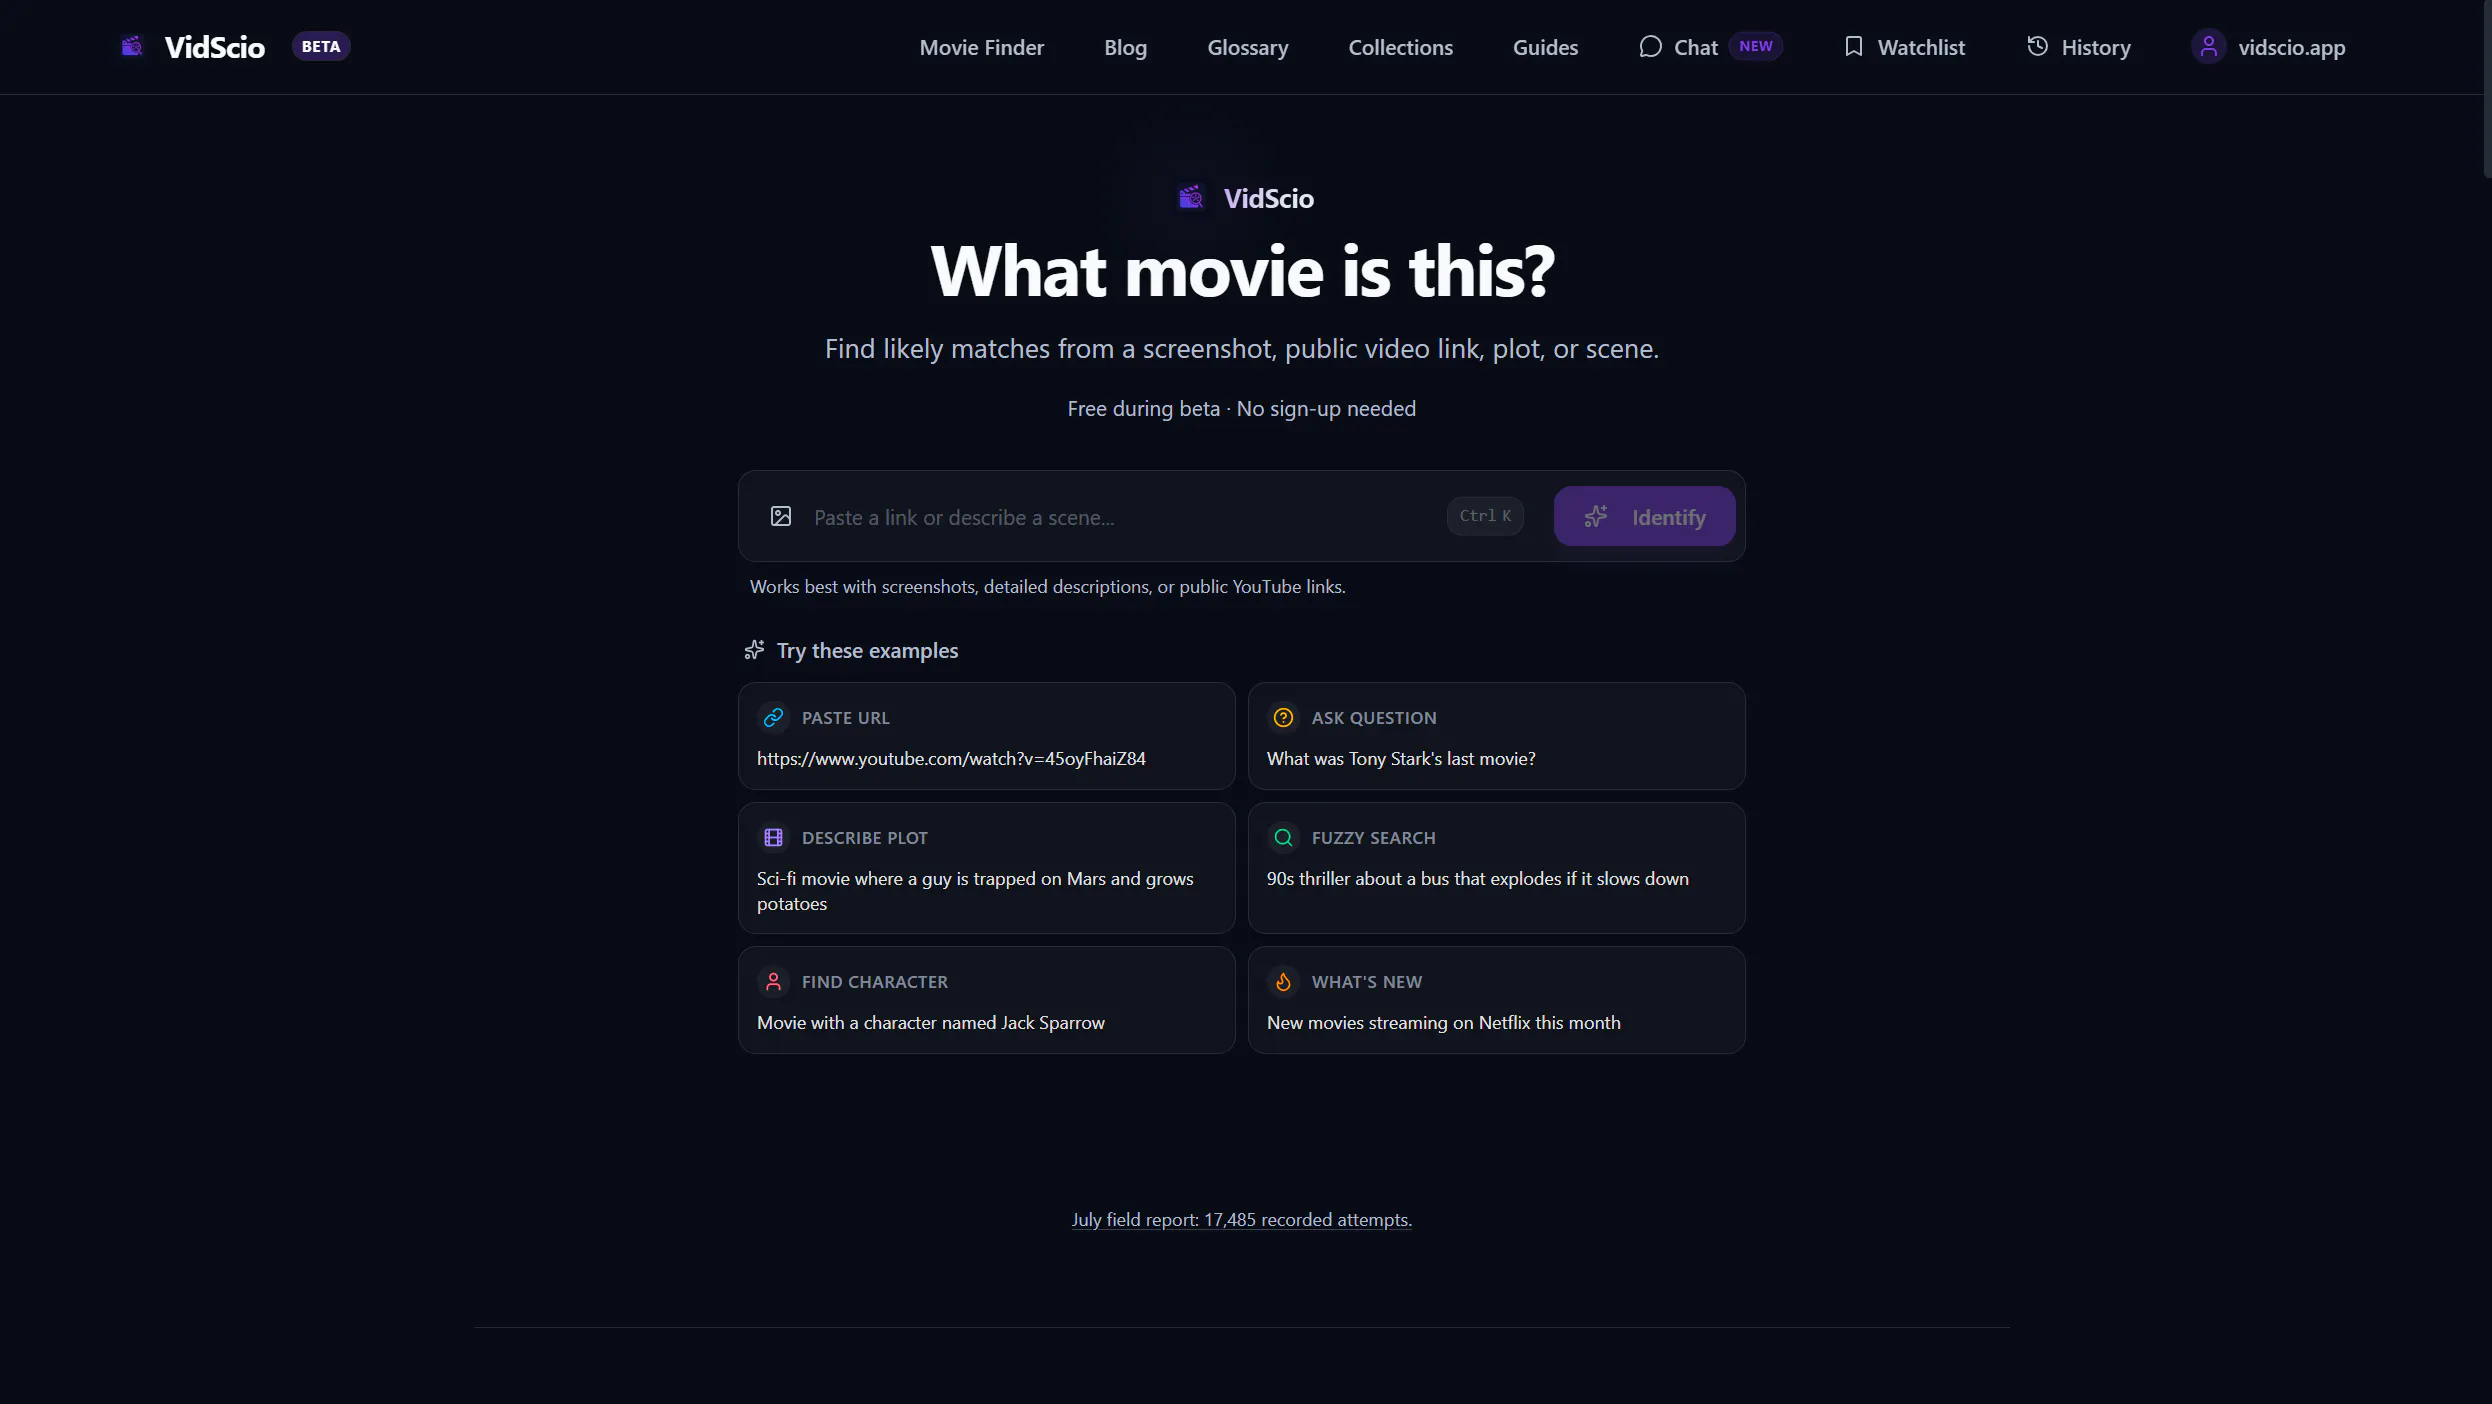Click the image upload icon in search box
Image resolution: width=2492 pixels, height=1404 pixels.
781,516
